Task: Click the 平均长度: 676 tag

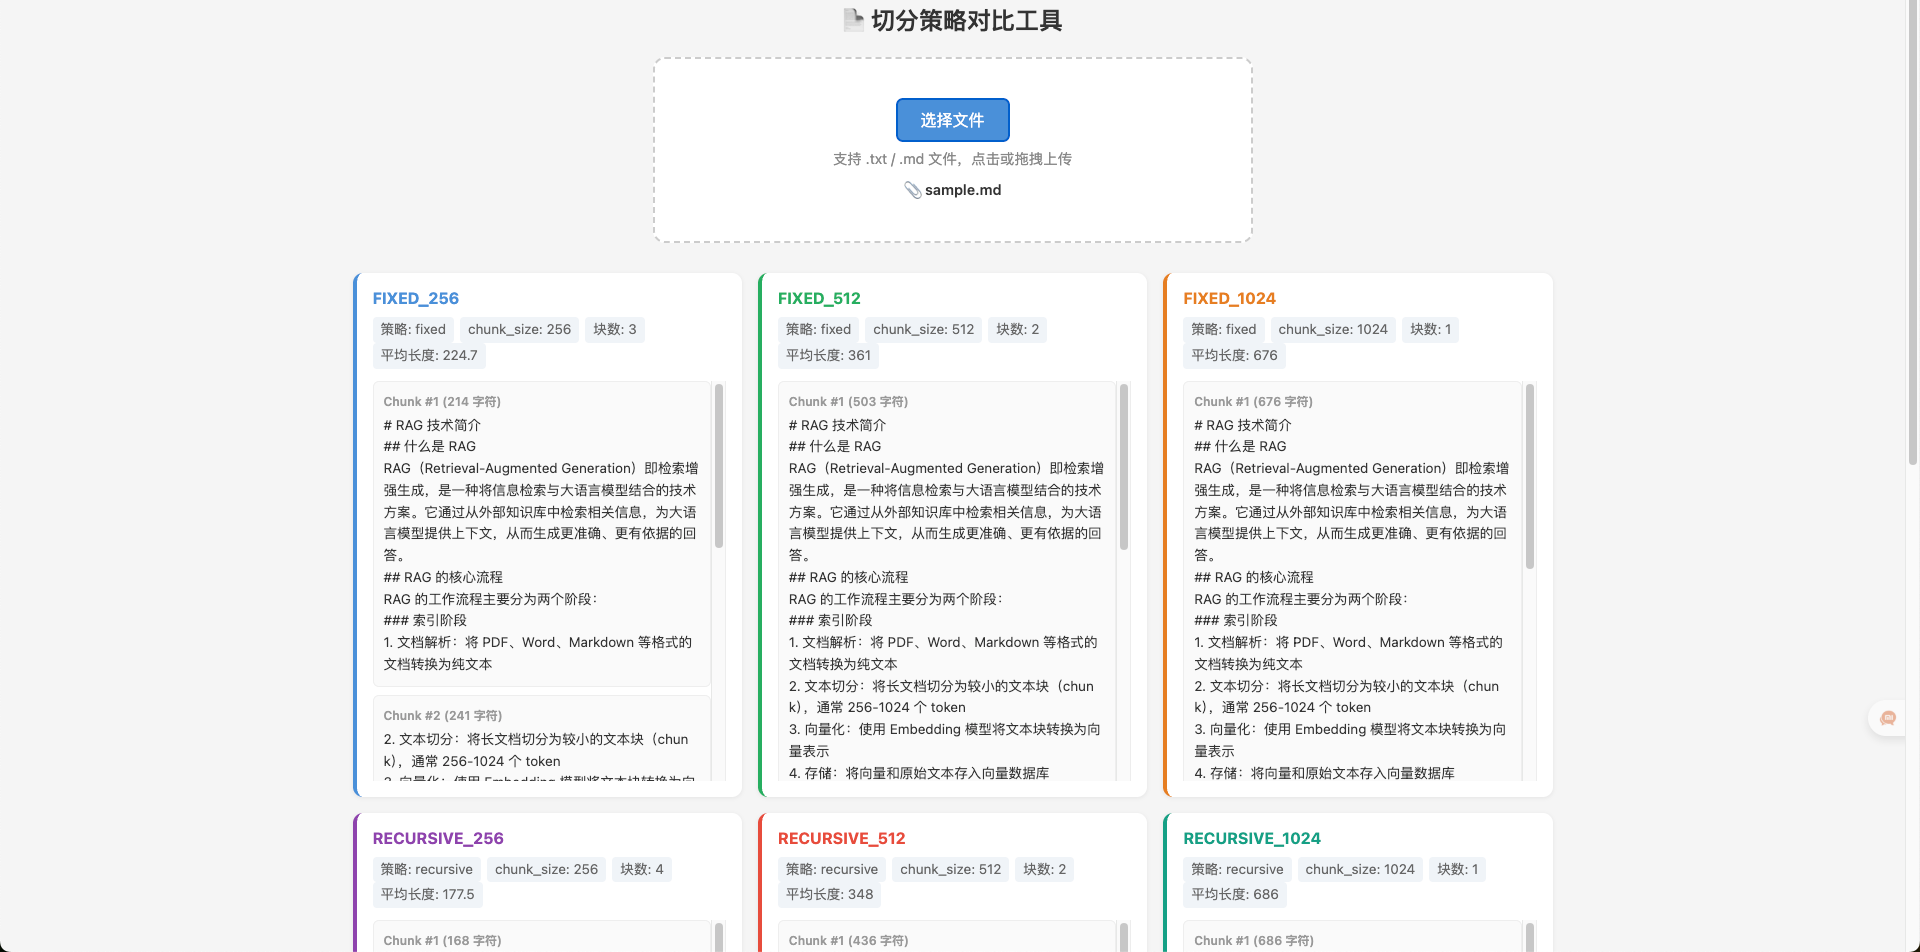Action: pos(1234,355)
